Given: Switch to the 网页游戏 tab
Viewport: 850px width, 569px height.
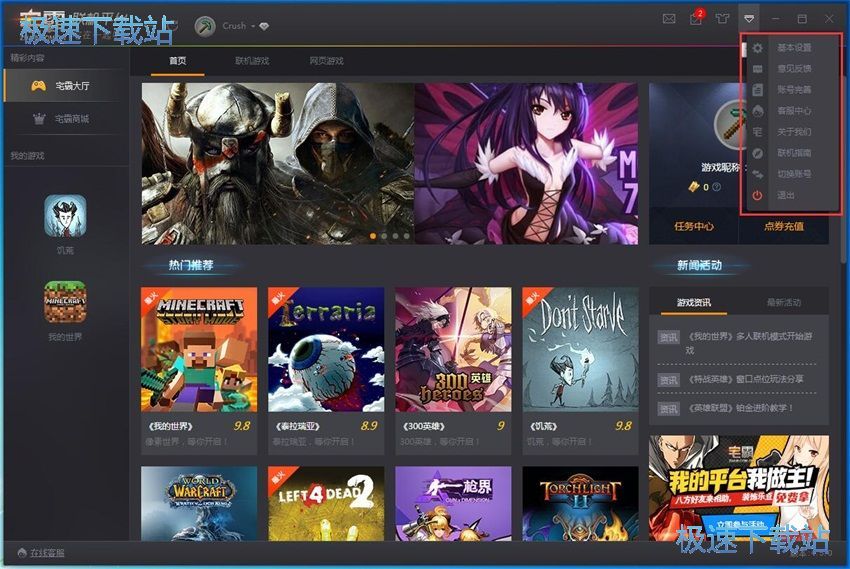Looking at the screenshot, I should (326, 61).
